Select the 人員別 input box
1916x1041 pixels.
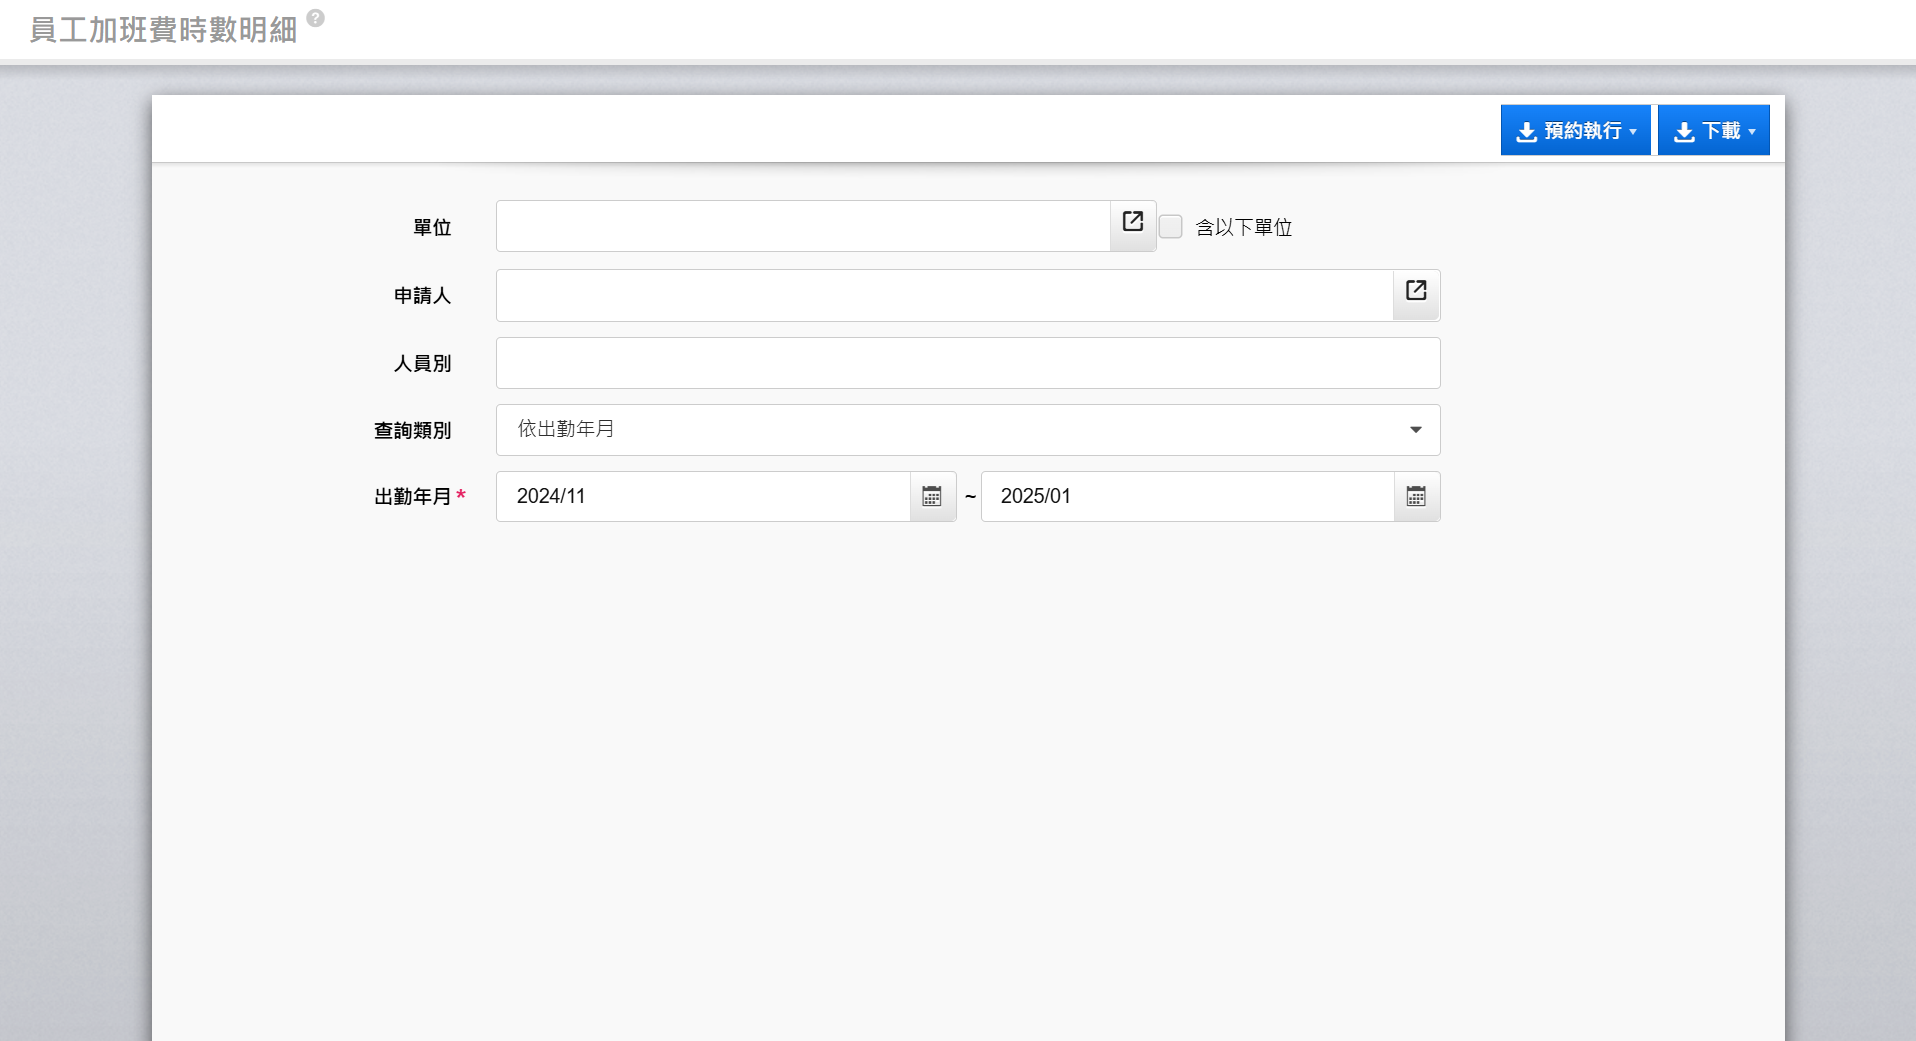[967, 363]
